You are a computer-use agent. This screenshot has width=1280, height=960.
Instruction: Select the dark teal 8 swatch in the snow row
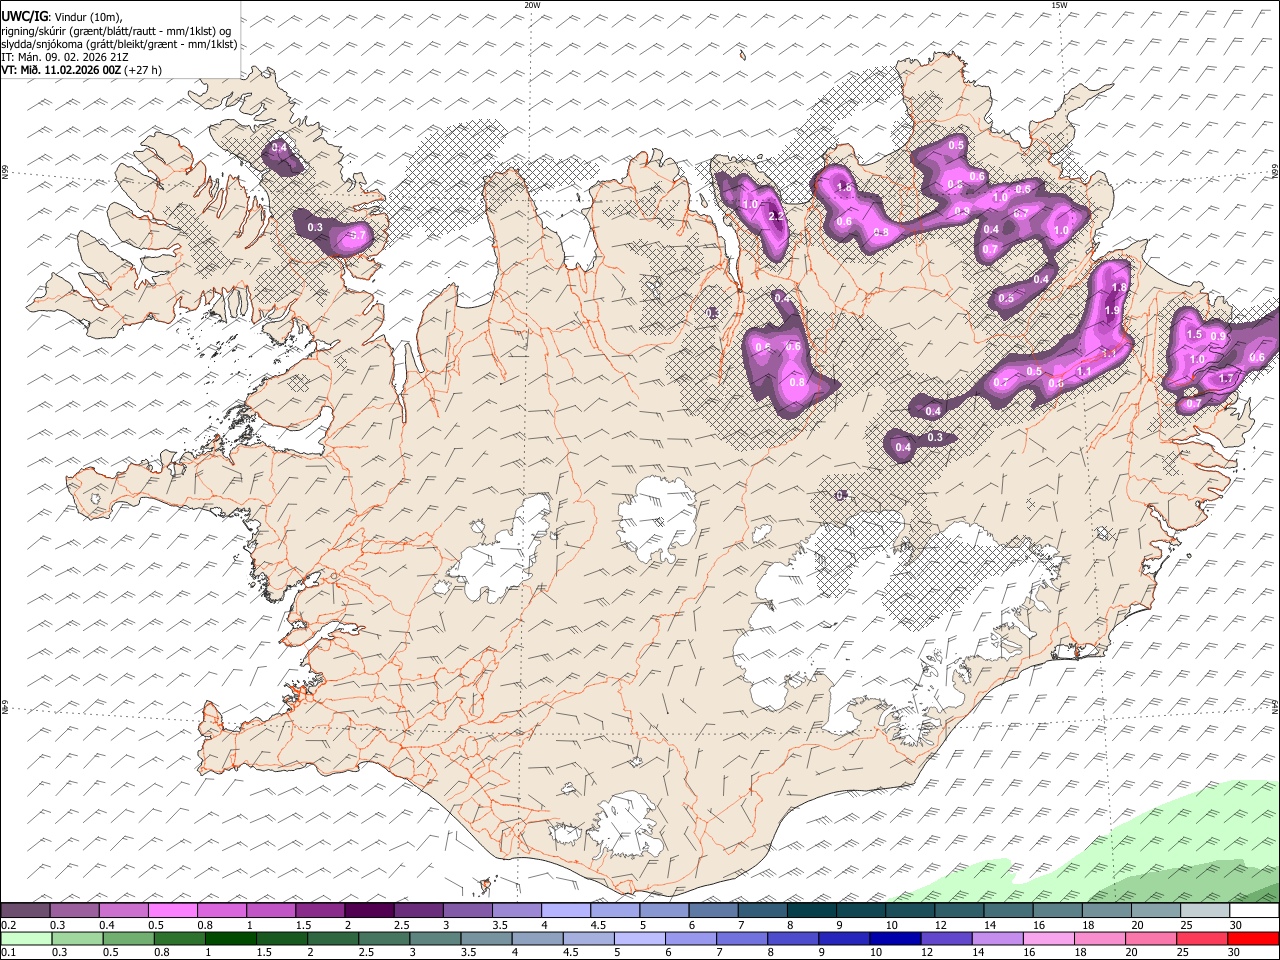point(812,911)
